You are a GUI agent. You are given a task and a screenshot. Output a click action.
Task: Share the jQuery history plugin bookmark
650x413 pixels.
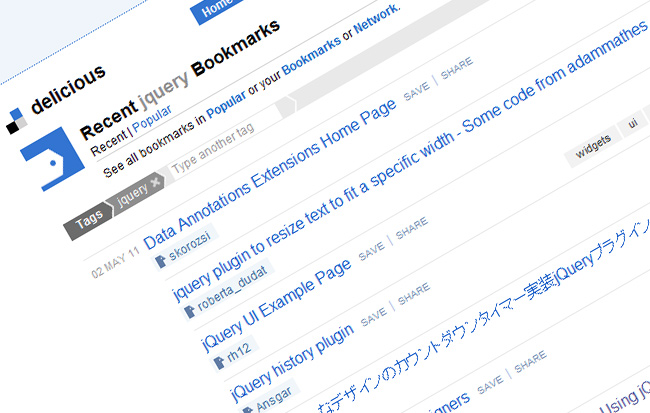[414, 294]
